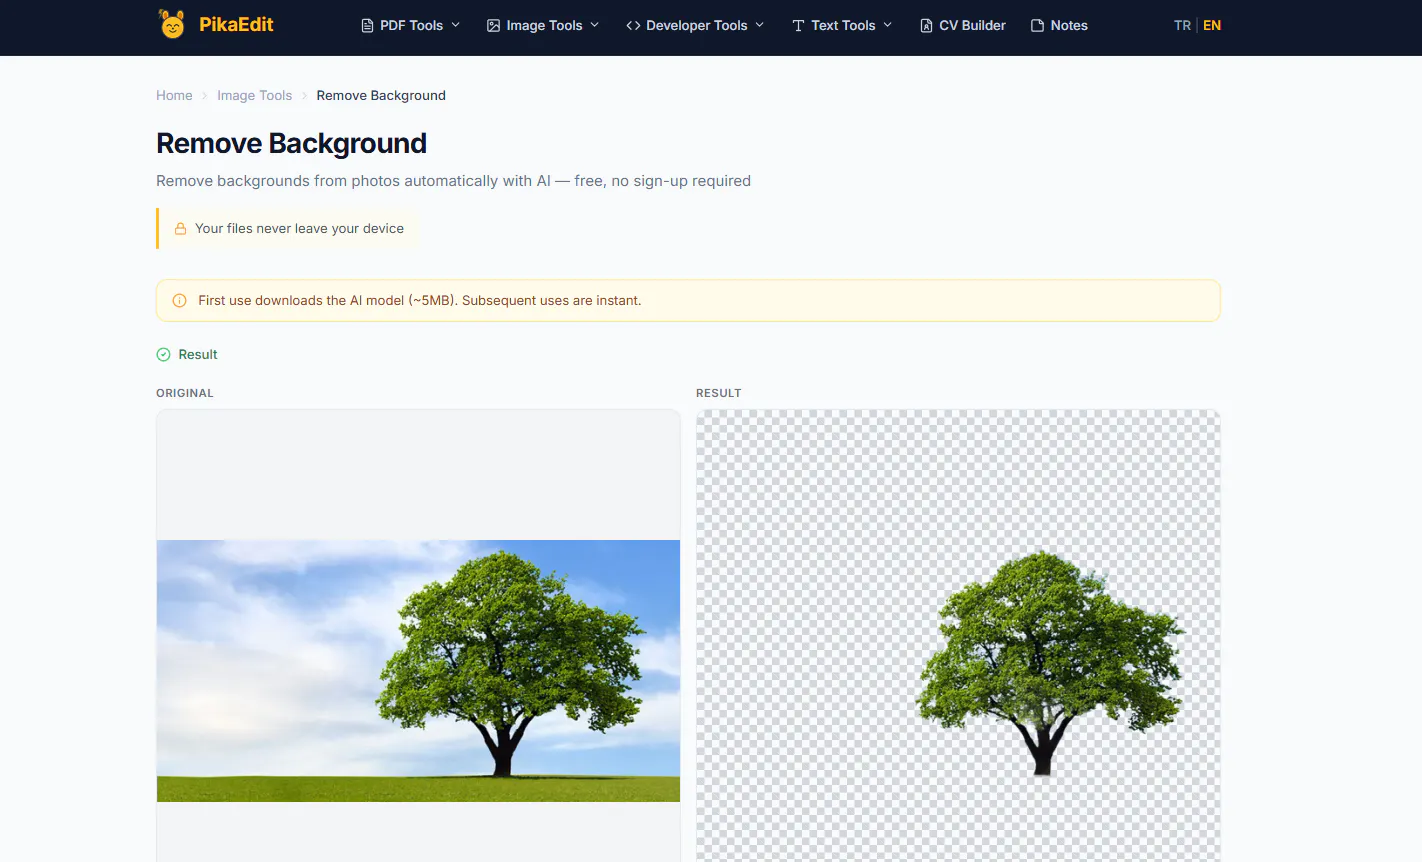The image size is (1422, 862).
Task: Go to Home breadcrumb
Action: [x=174, y=96]
